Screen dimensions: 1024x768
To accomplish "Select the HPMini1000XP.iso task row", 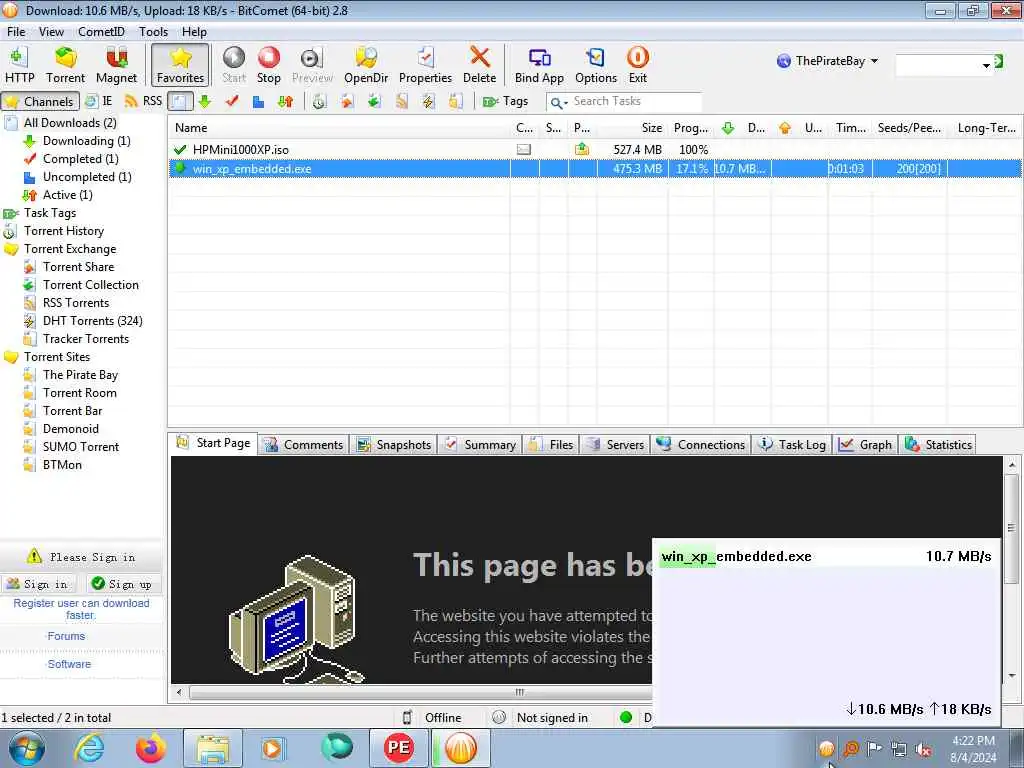I will coord(594,150).
